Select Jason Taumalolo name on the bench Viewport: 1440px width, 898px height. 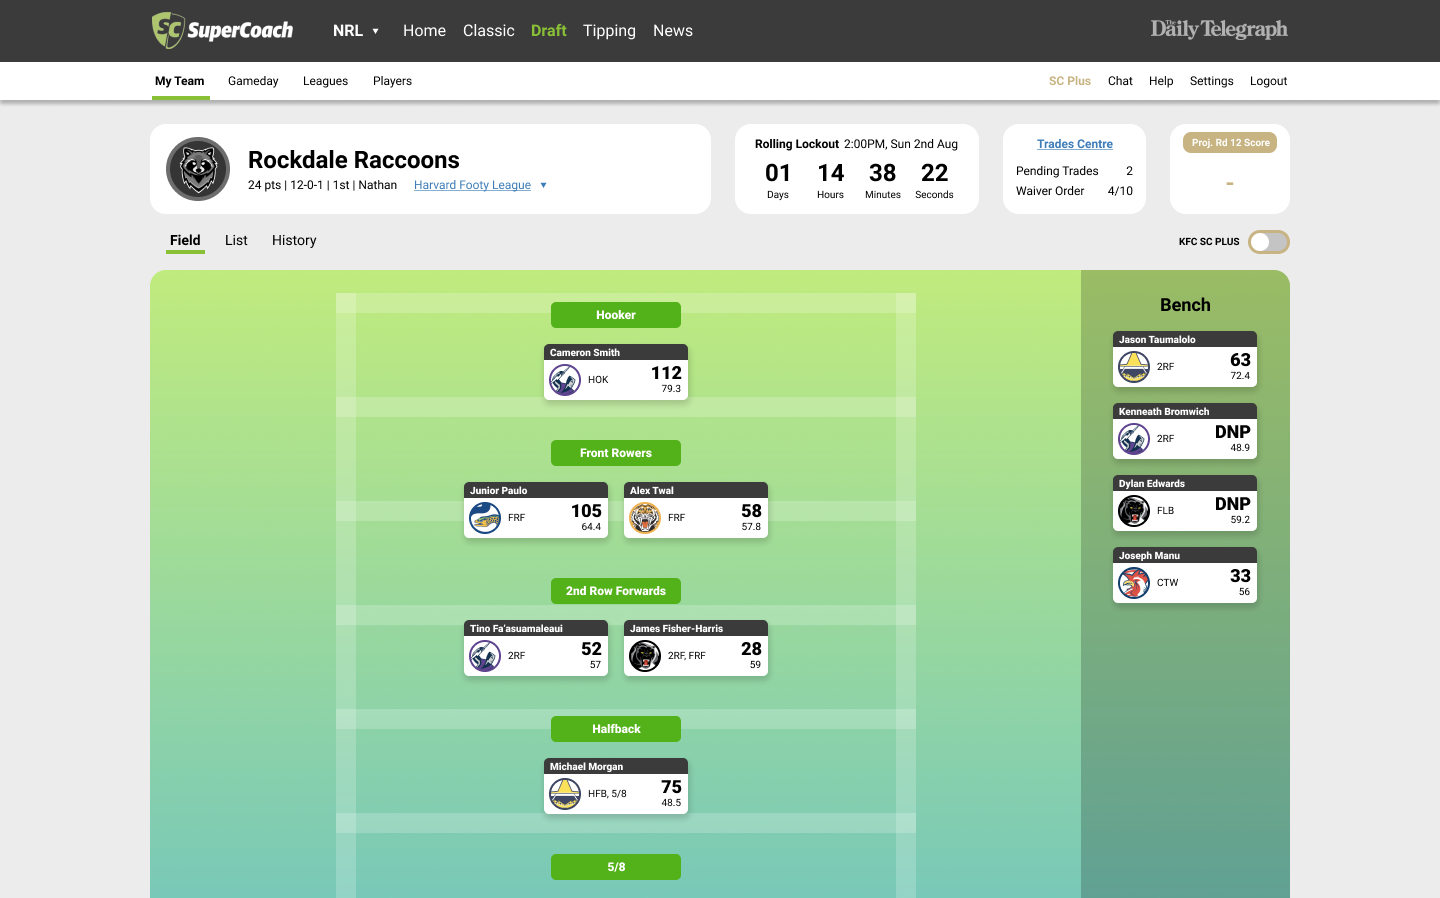1157,340
